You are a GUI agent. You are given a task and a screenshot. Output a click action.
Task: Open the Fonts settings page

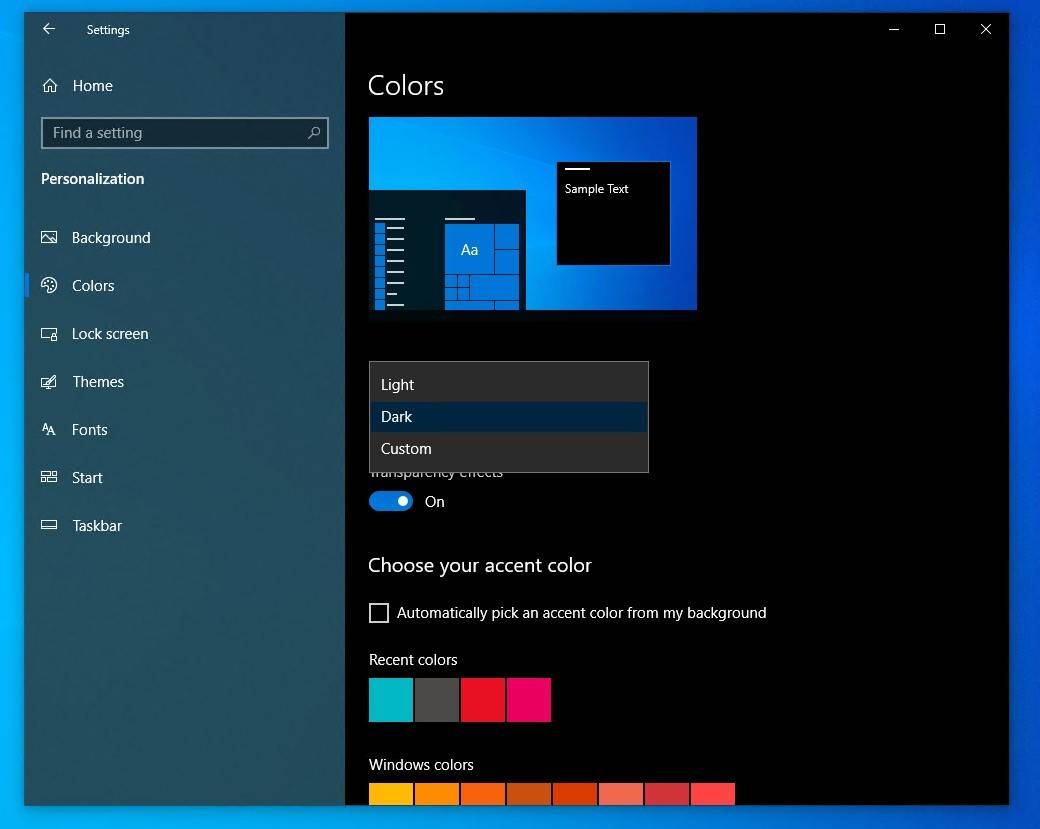coord(184,429)
